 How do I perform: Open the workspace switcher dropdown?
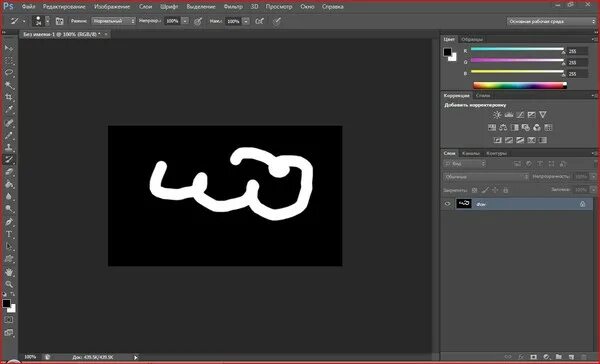point(551,21)
